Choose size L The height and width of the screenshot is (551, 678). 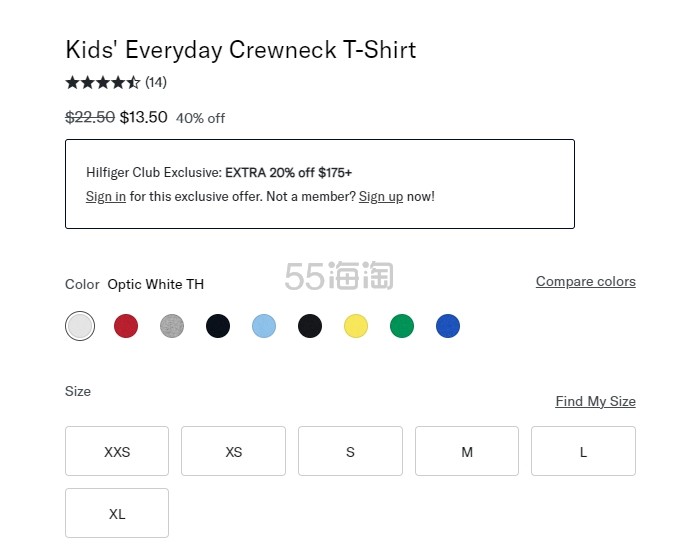coord(583,452)
